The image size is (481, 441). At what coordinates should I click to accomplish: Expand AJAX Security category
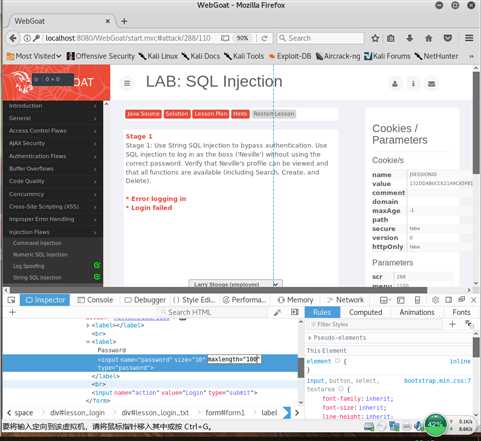[52, 144]
